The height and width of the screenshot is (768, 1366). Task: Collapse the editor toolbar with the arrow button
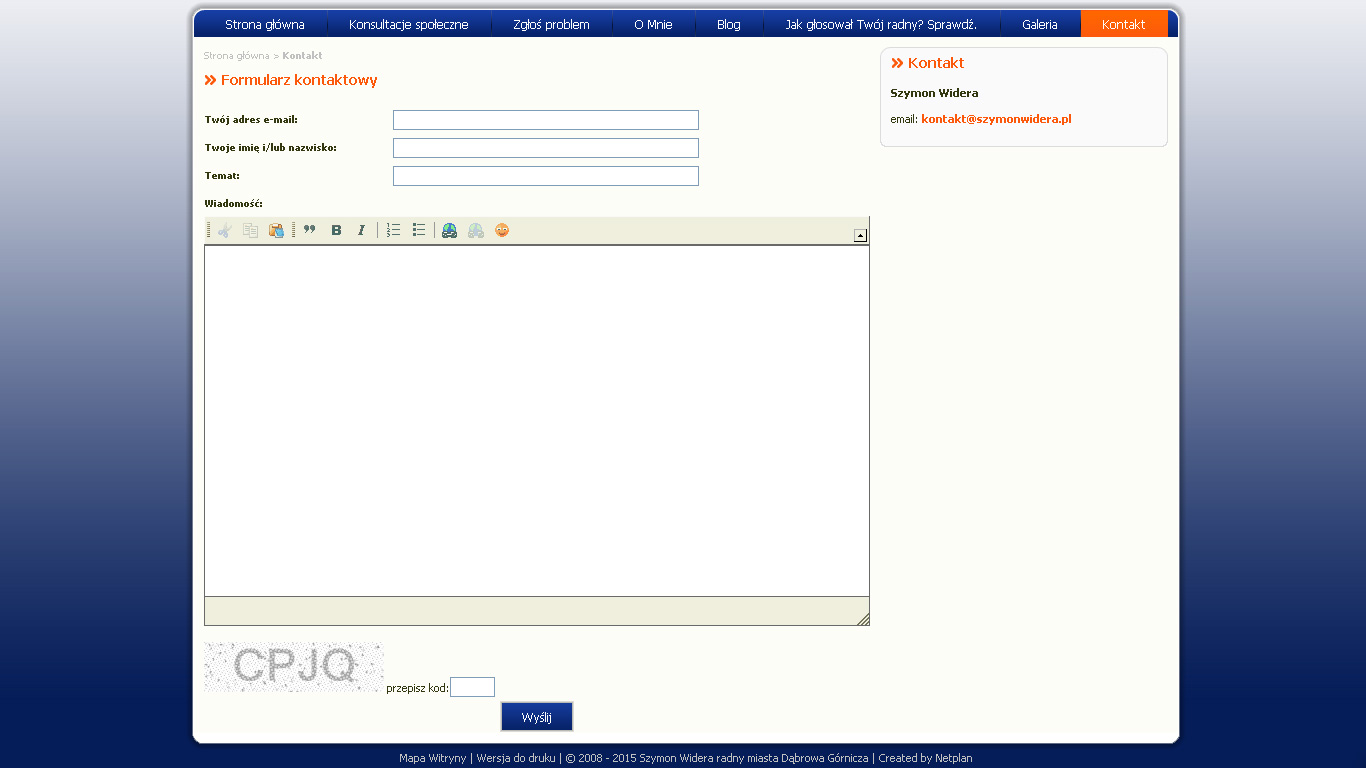860,236
